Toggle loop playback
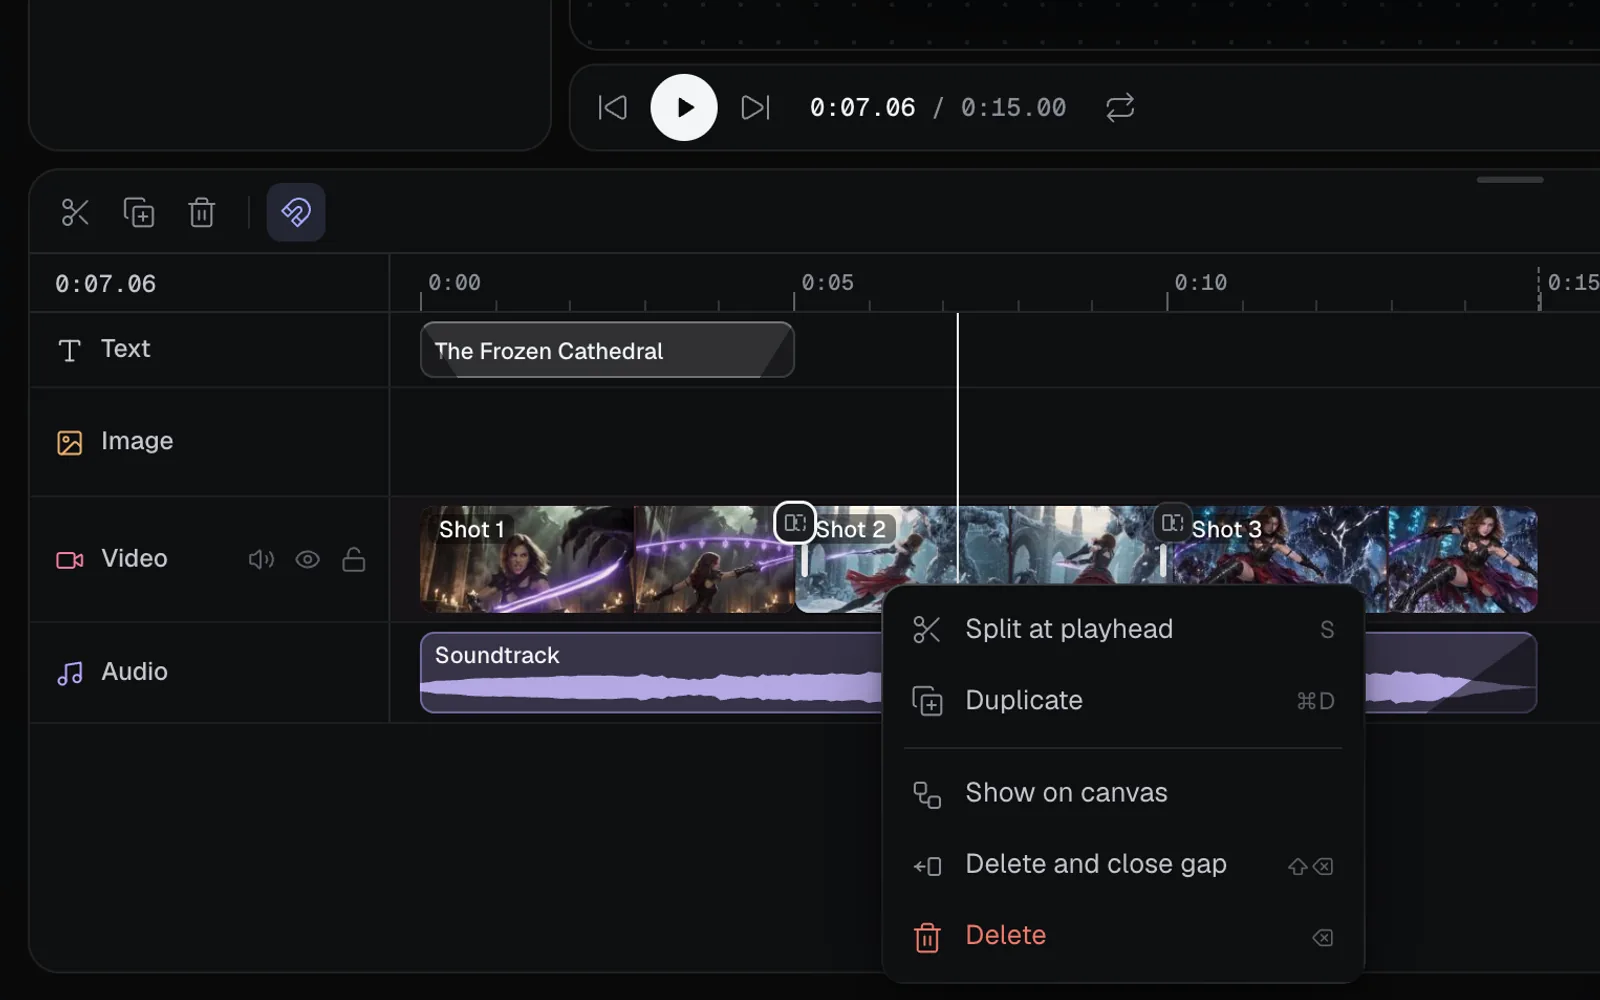The width and height of the screenshot is (1600, 1000). coord(1120,107)
